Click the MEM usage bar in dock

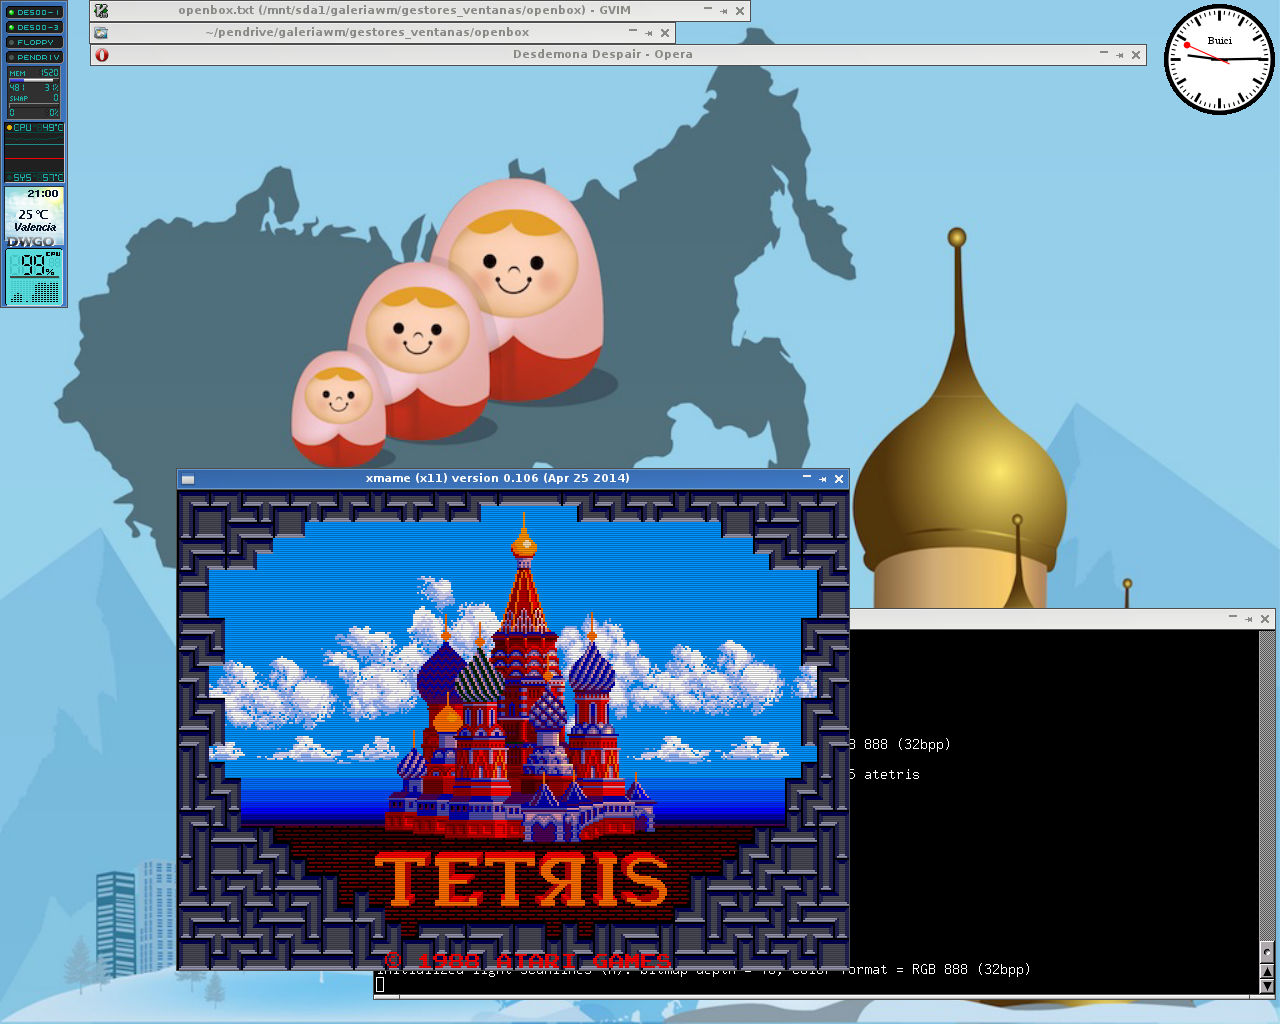[x=34, y=80]
